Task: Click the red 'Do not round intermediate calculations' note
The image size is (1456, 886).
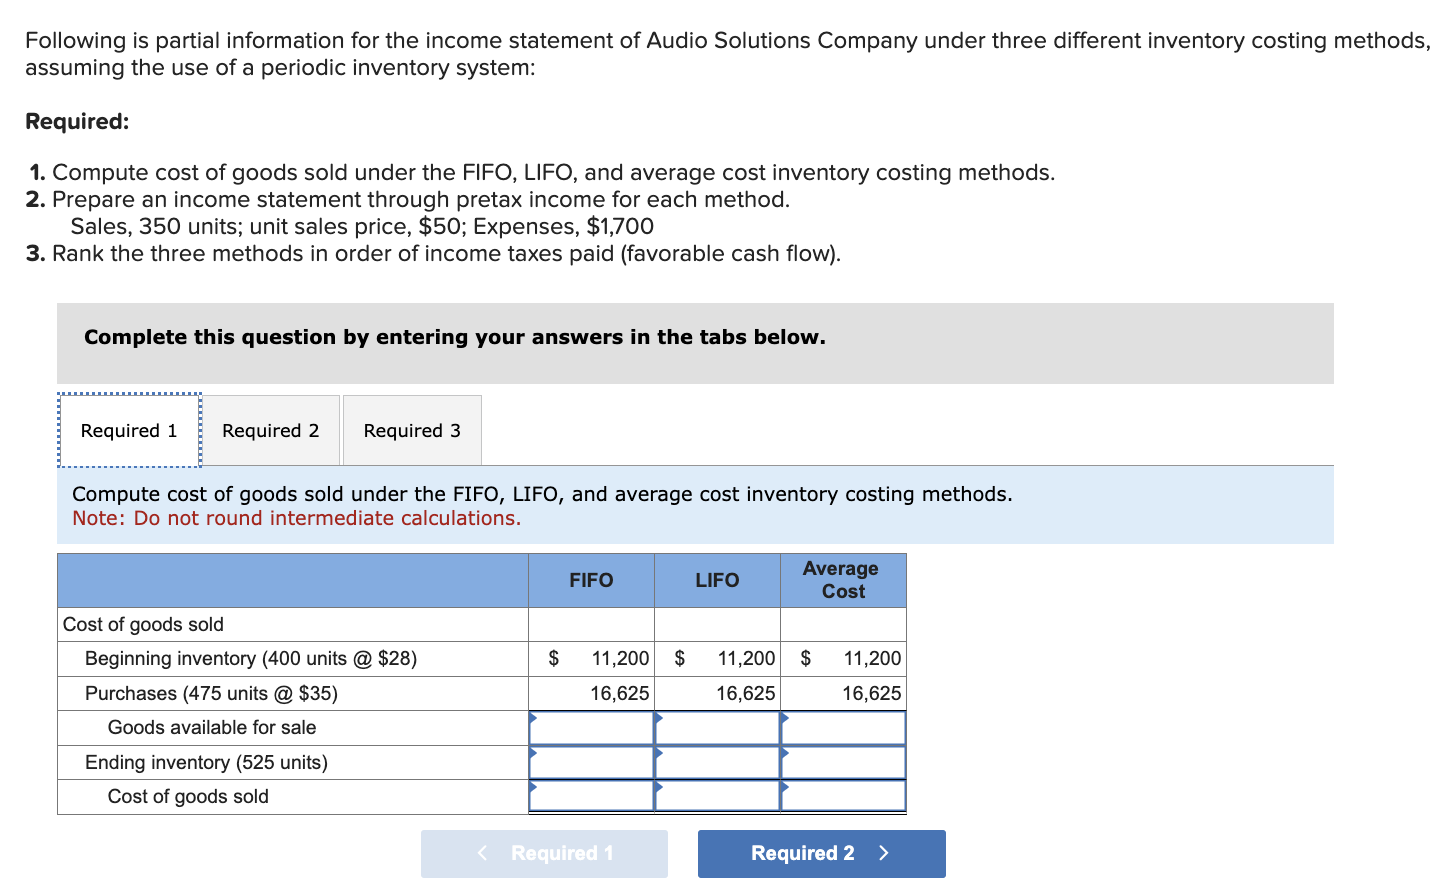Action: pos(296,518)
